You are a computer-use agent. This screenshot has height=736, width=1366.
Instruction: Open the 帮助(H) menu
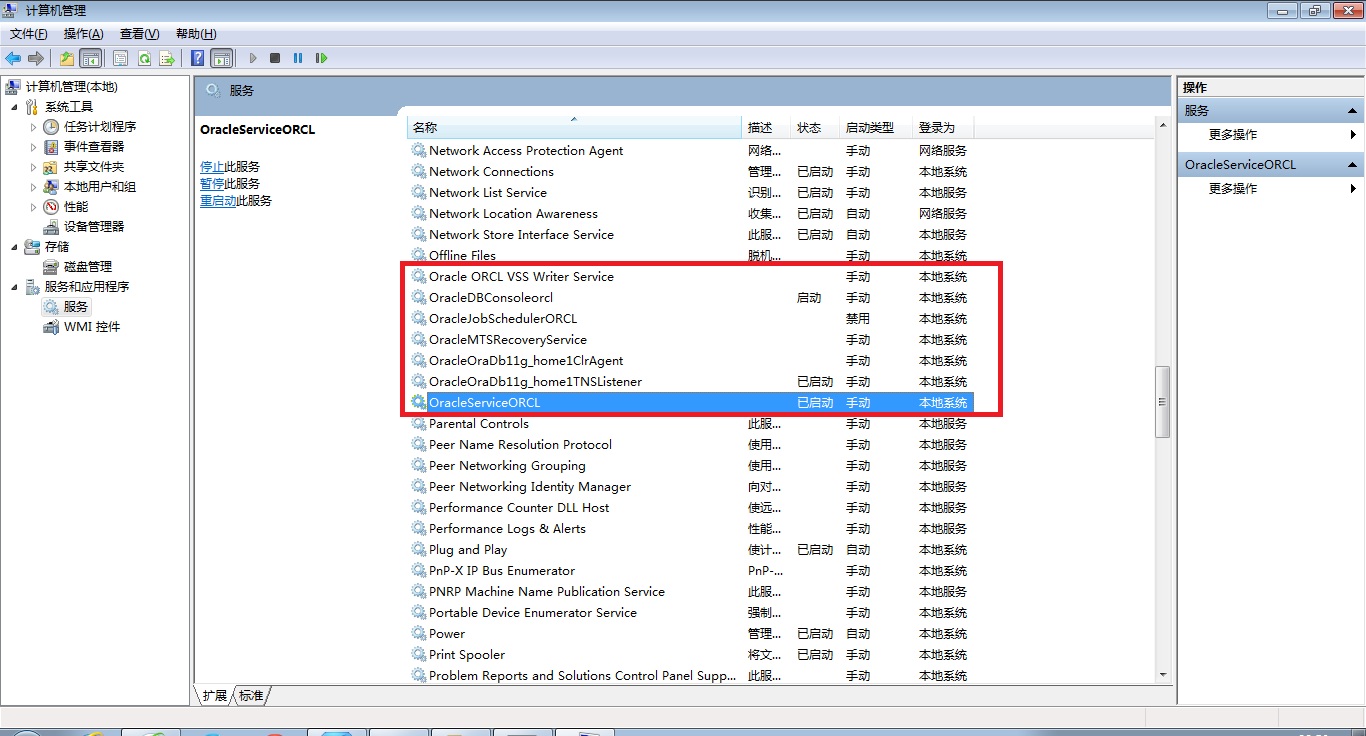tap(196, 34)
